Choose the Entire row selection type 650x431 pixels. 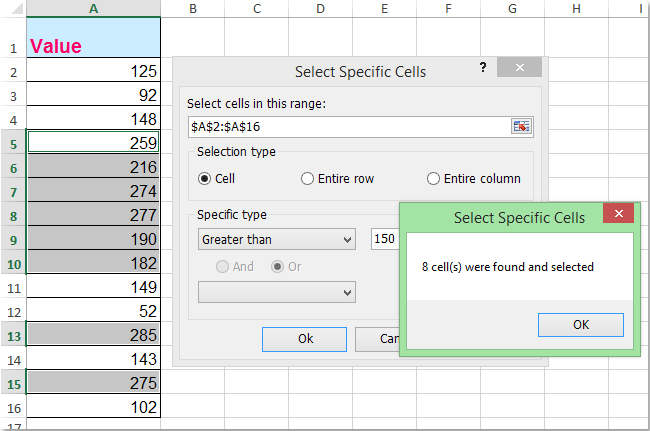308,179
